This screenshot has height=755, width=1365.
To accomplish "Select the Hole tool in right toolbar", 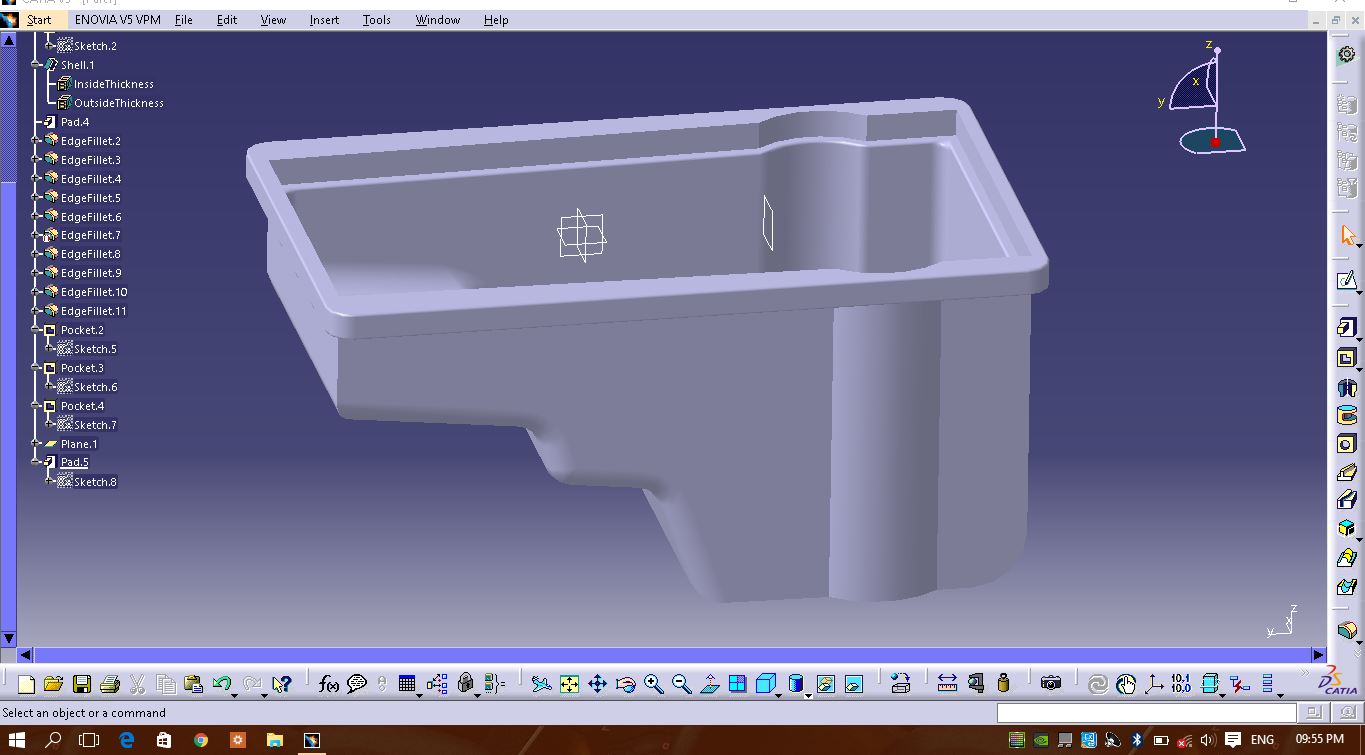I will [1346, 444].
